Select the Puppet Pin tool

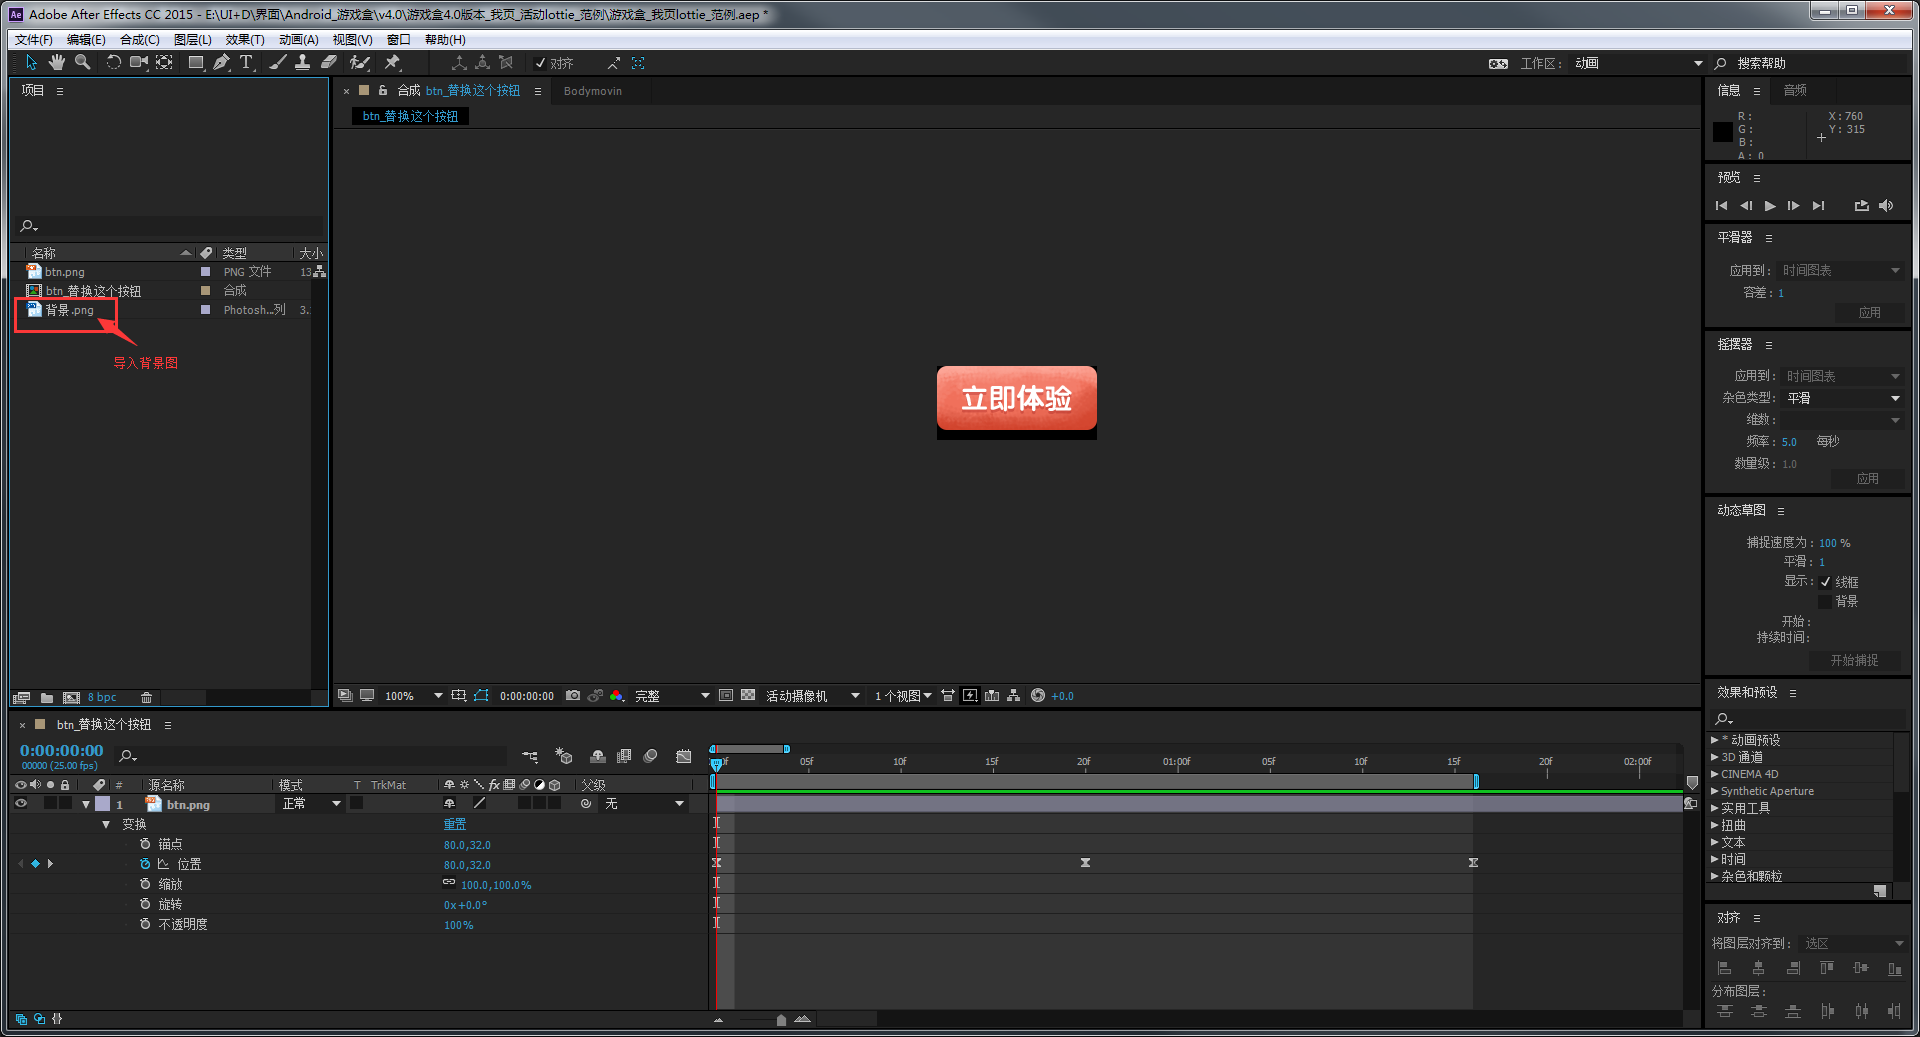[x=392, y=63]
